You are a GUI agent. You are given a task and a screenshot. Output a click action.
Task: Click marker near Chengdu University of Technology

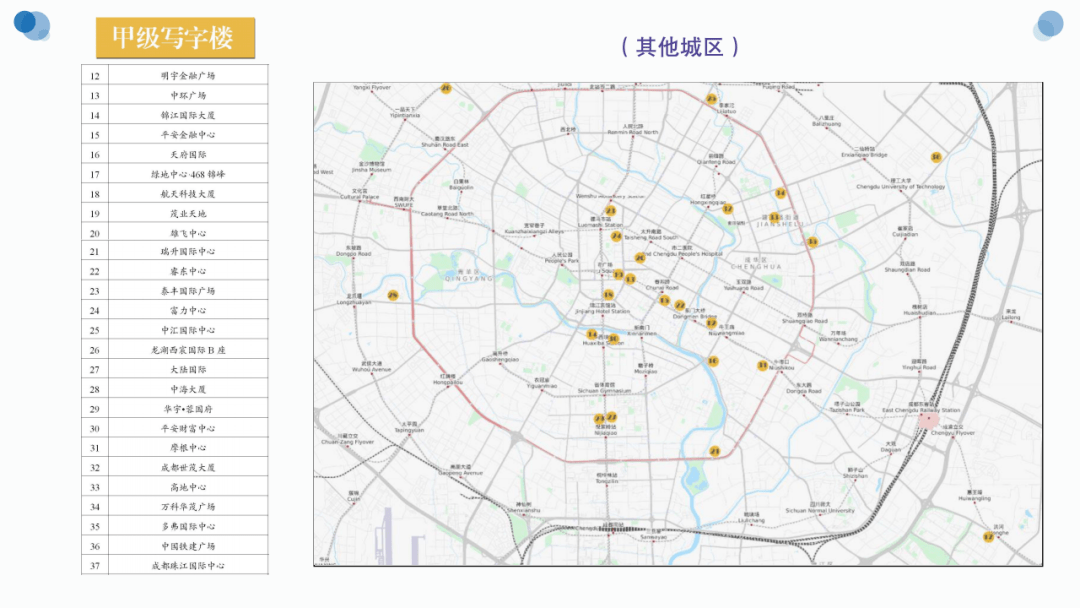coord(935,157)
